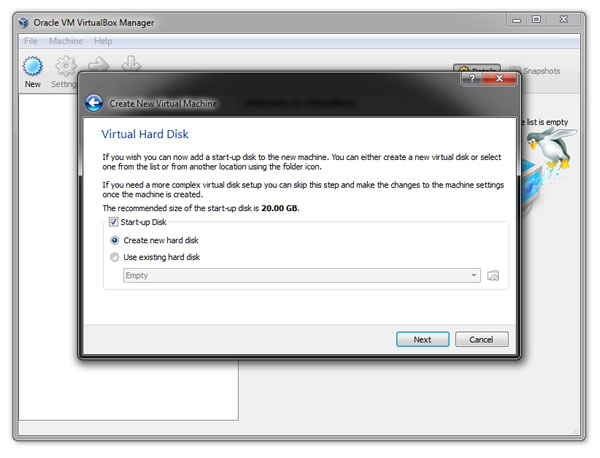Open the Help menu
This screenshot has height=458, width=600.
click(x=103, y=41)
